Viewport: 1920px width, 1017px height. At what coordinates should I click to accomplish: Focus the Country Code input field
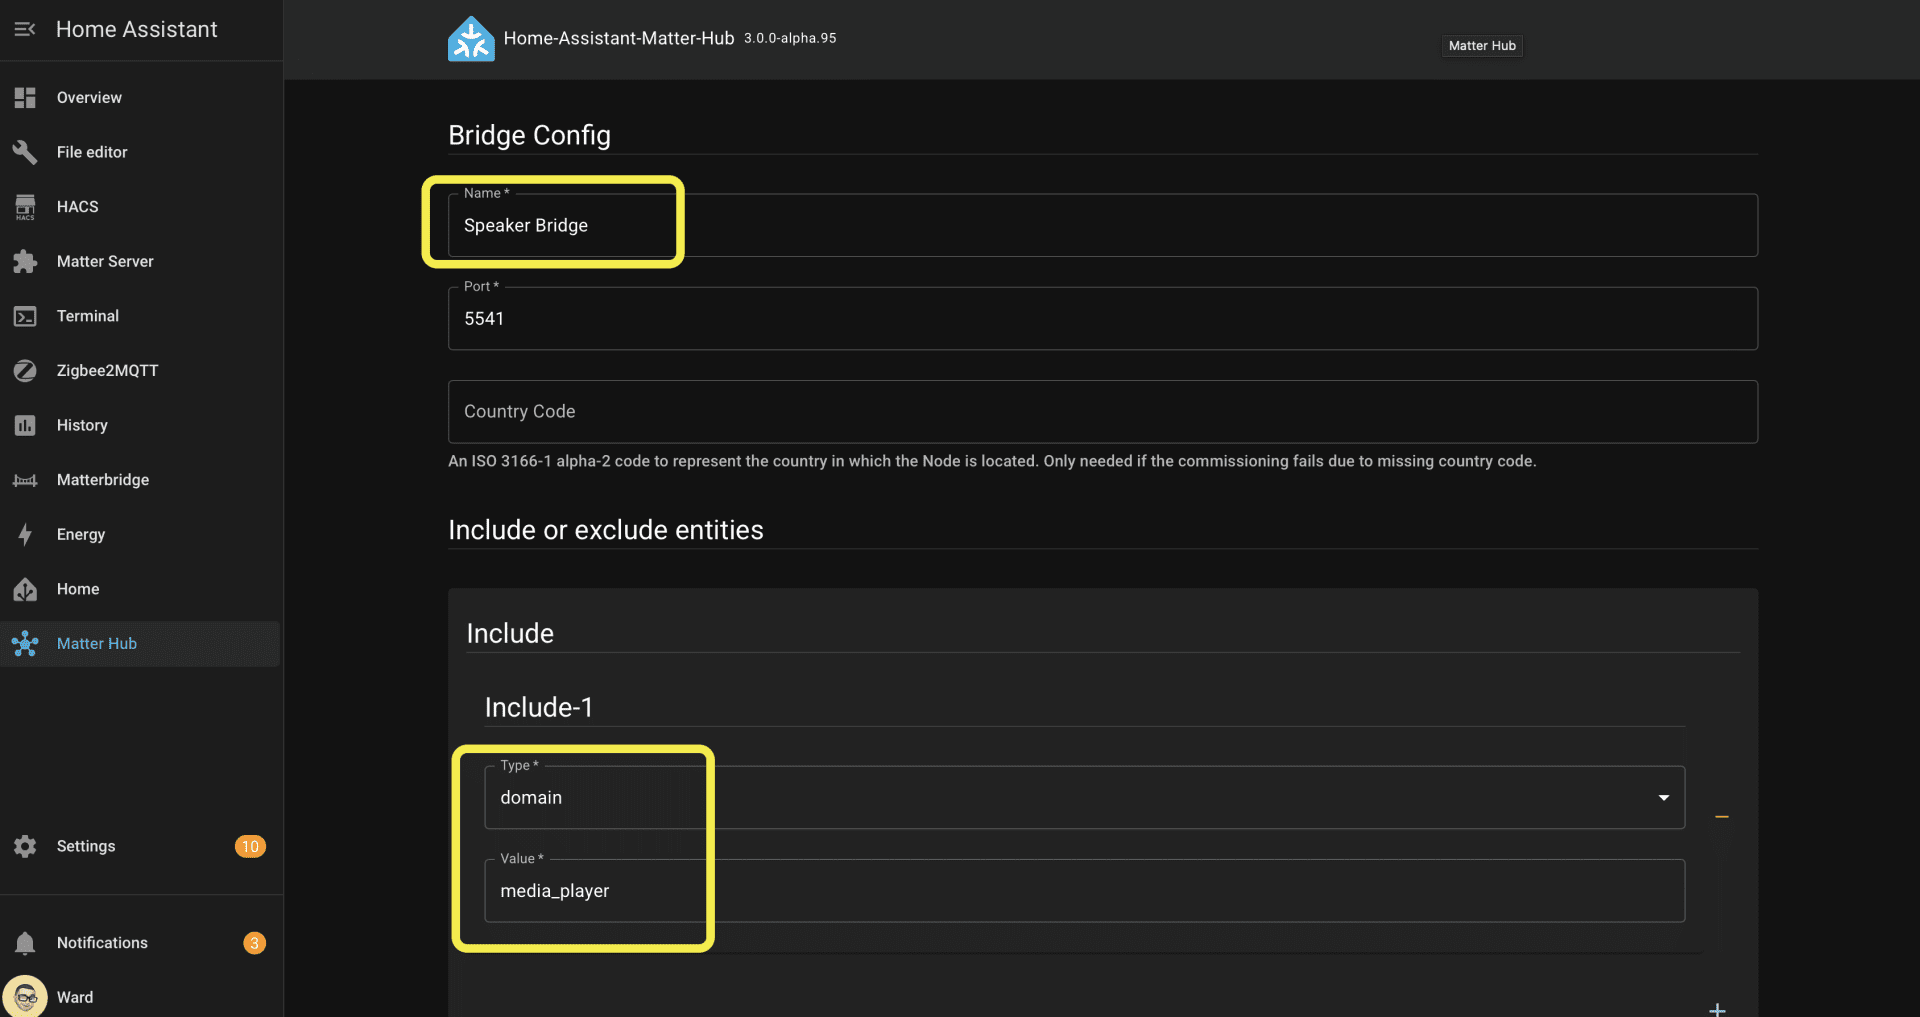pos(1102,412)
